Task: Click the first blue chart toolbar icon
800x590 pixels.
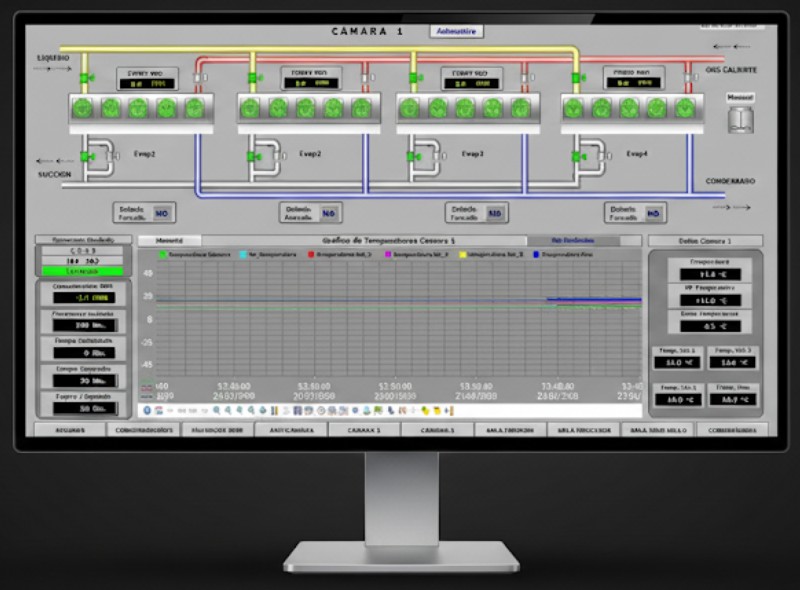Action: point(147,411)
